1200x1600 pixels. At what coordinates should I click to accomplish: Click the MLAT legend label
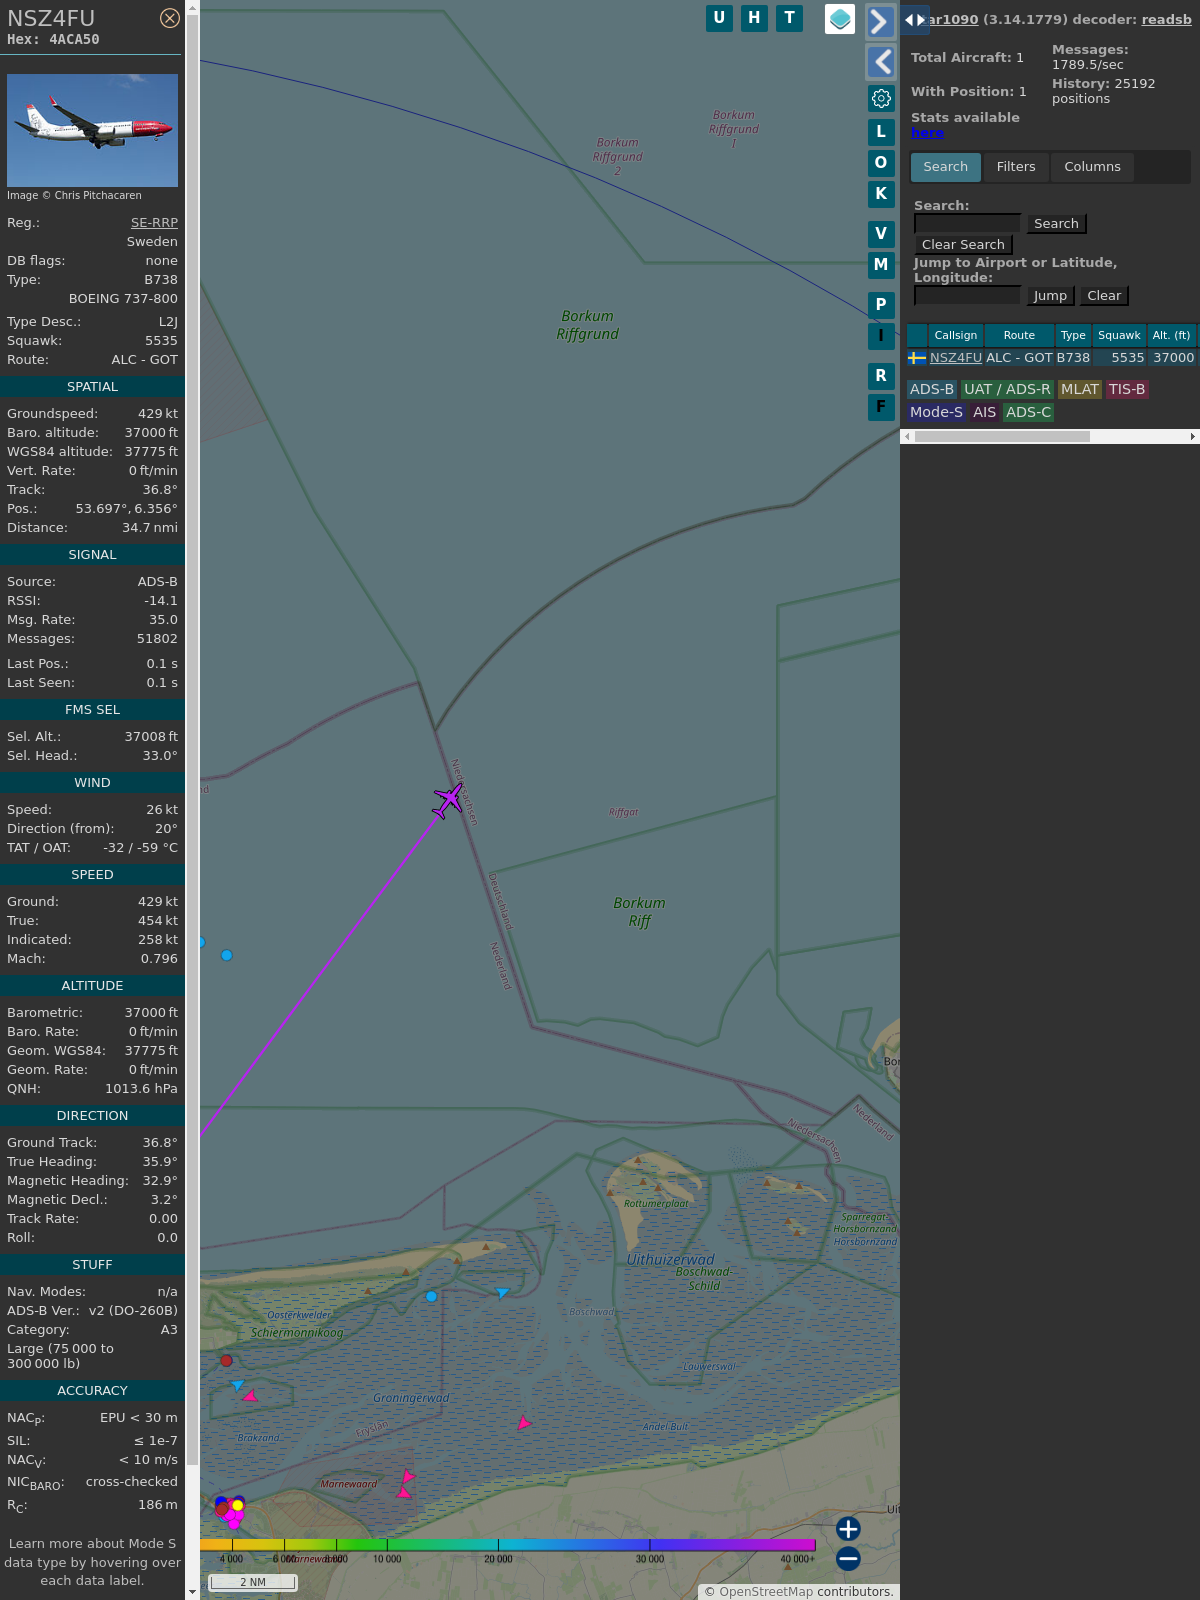[x=1080, y=390]
